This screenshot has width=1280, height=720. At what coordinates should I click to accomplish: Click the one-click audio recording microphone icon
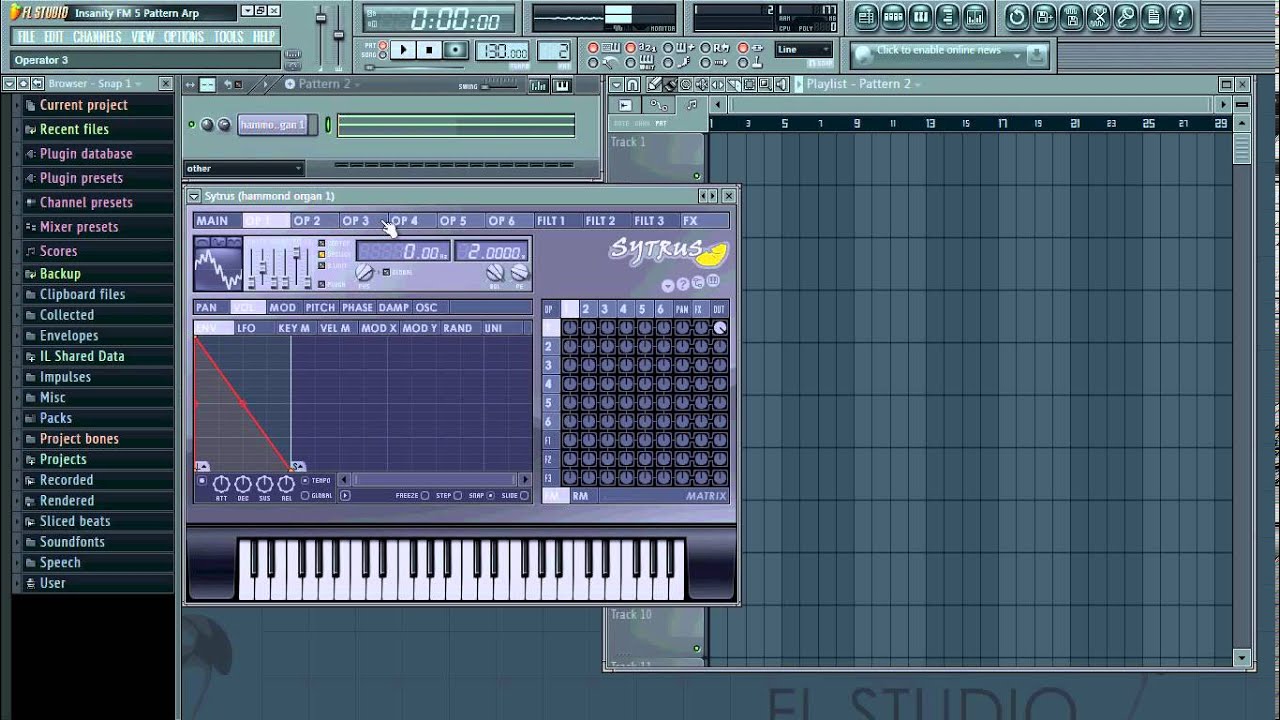[1125, 16]
